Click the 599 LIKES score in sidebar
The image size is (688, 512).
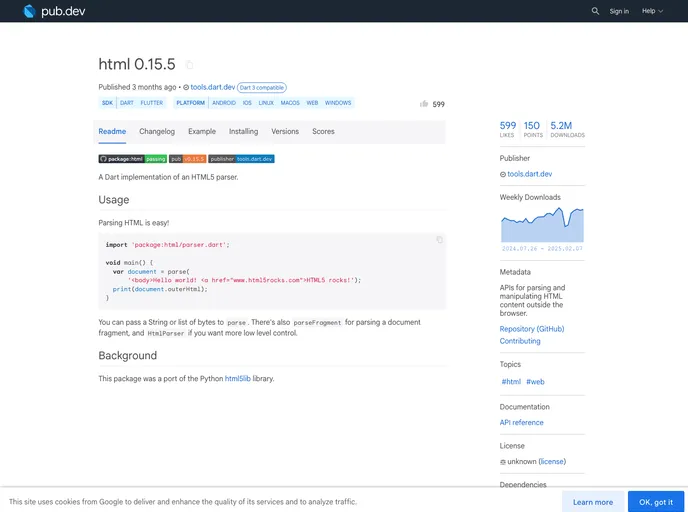tap(508, 129)
